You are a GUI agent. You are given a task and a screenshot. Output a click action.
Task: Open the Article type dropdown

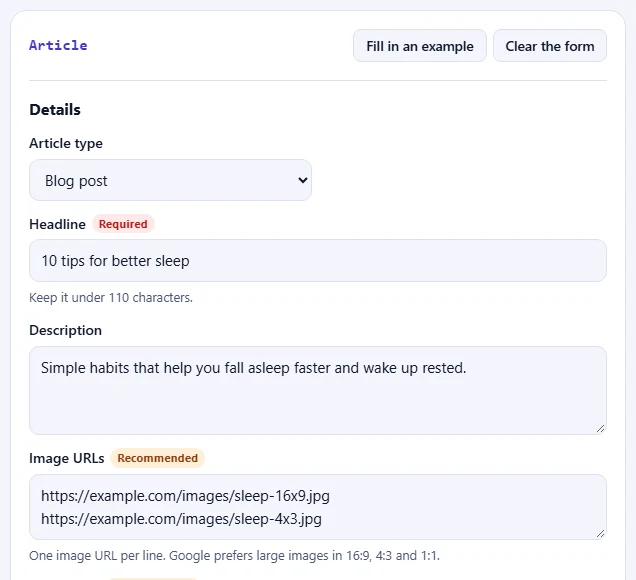(170, 180)
